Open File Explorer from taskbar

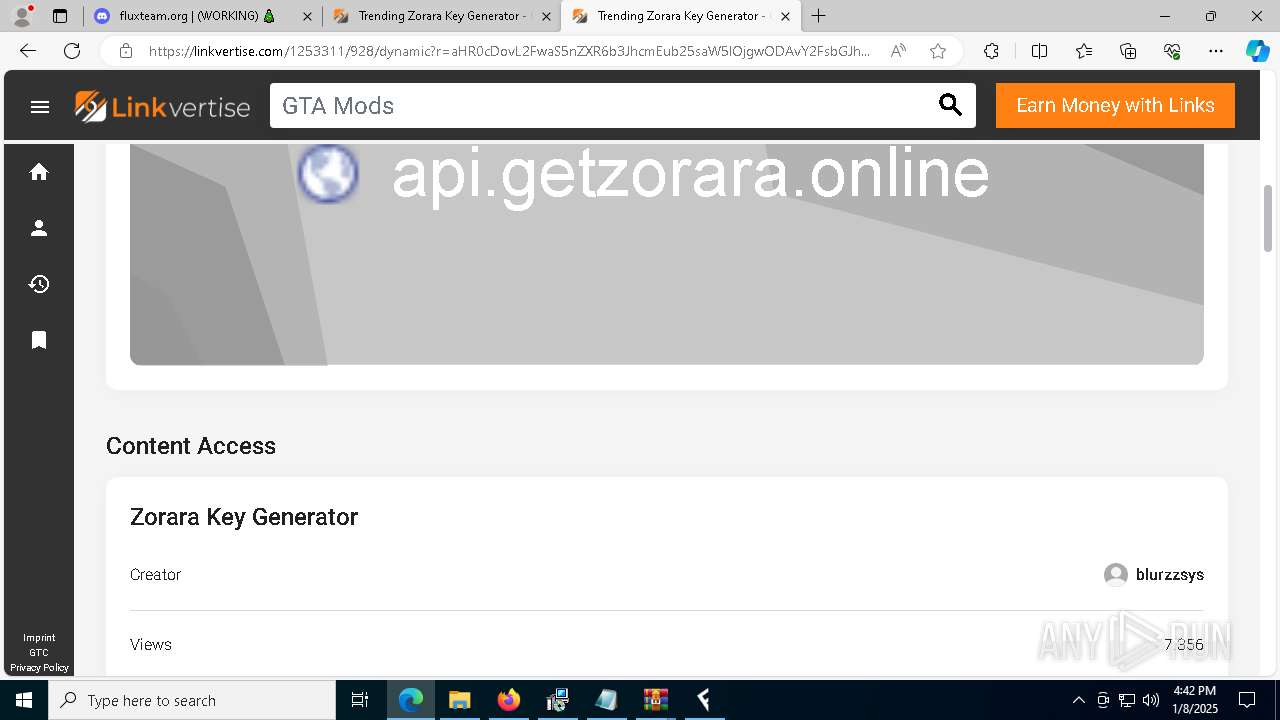pos(459,700)
